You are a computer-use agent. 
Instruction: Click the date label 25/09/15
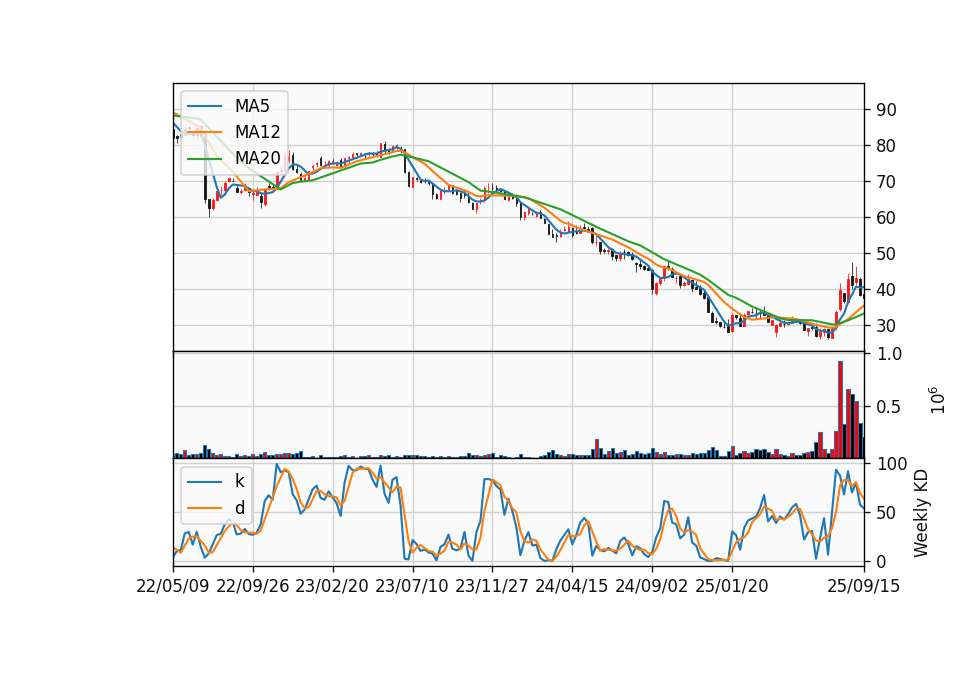click(x=864, y=586)
